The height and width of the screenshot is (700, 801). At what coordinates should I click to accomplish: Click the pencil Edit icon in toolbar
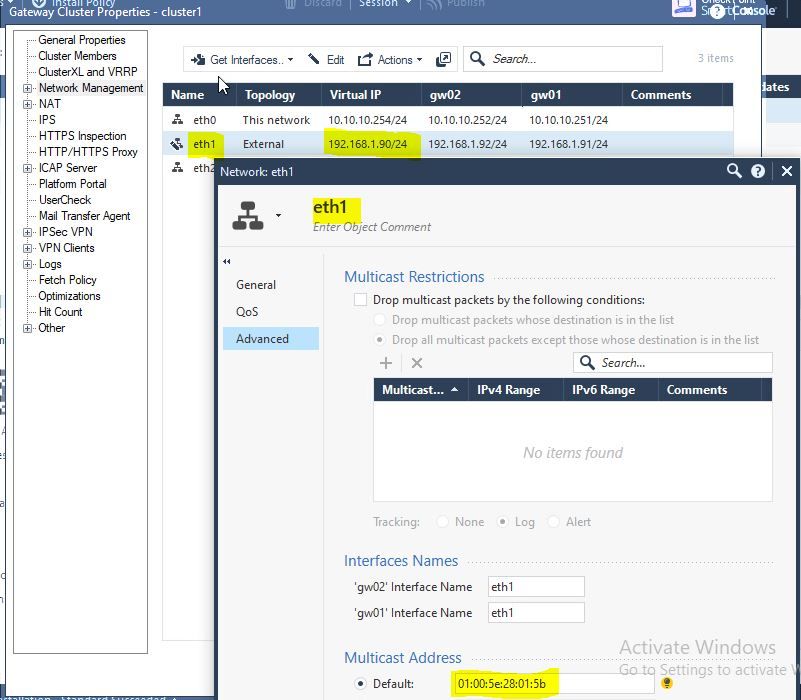coord(314,59)
